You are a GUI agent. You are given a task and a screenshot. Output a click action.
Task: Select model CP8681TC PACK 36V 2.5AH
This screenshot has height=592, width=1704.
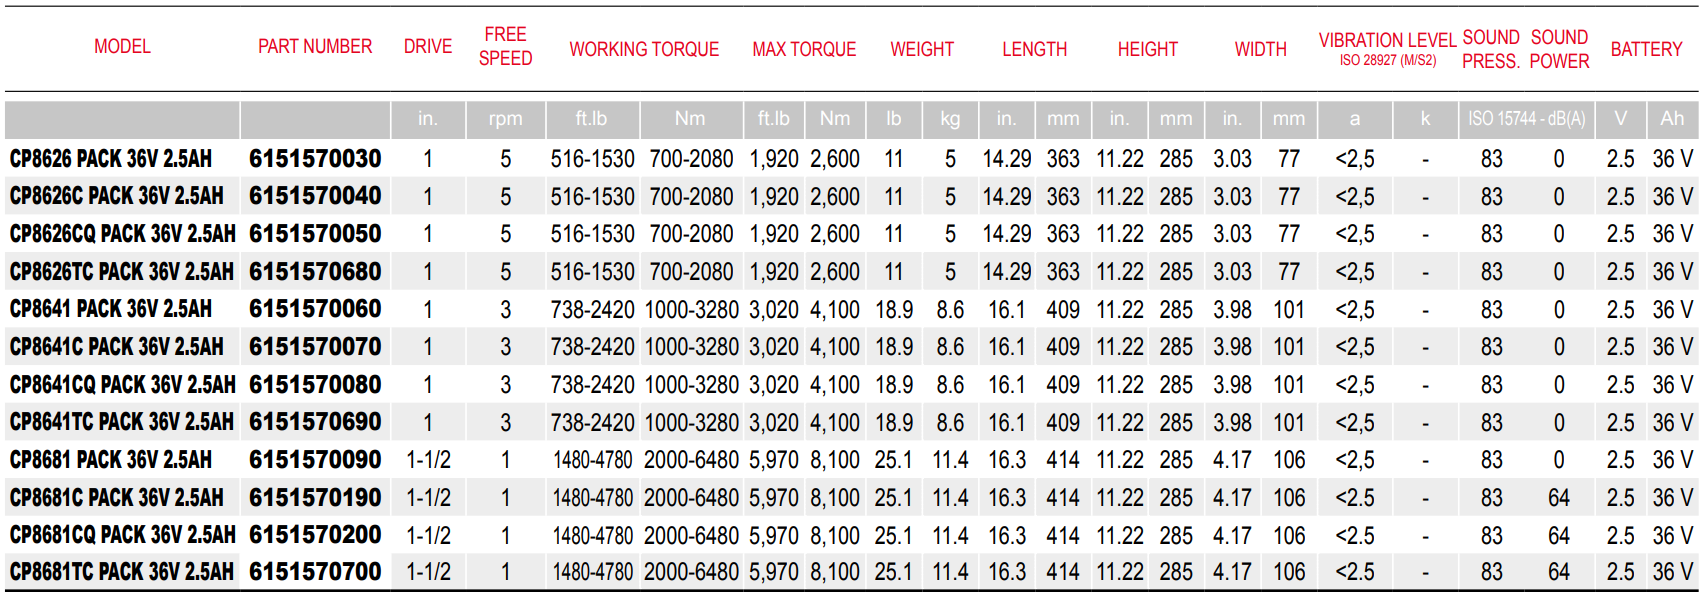(x=122, y=572)
